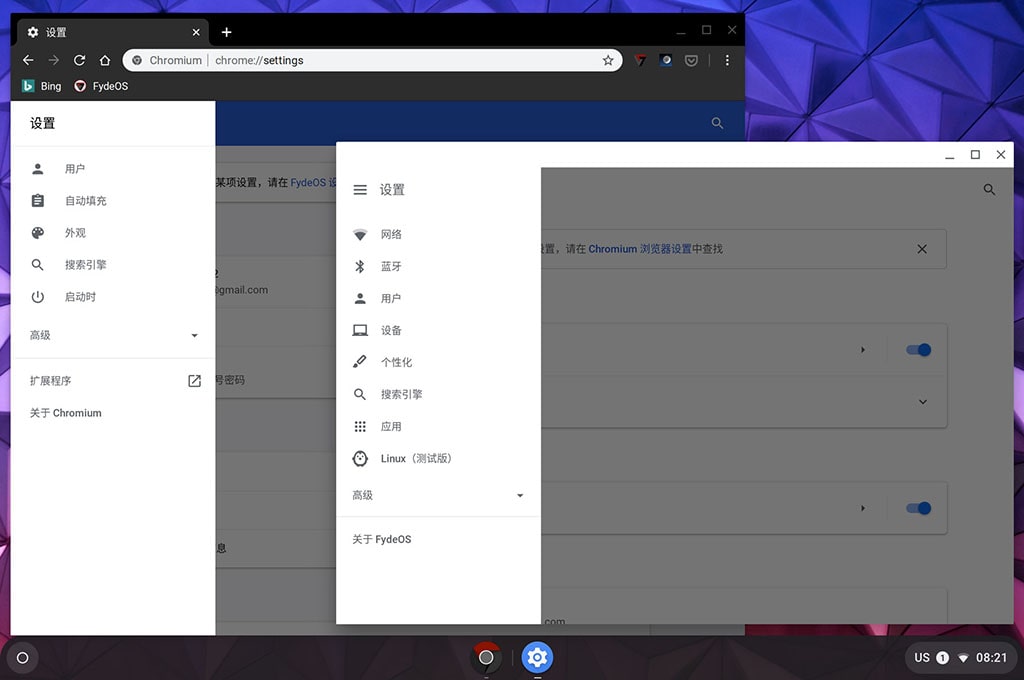Expand 高级 in Chromium settings sidebar

(x=194, y=336)
